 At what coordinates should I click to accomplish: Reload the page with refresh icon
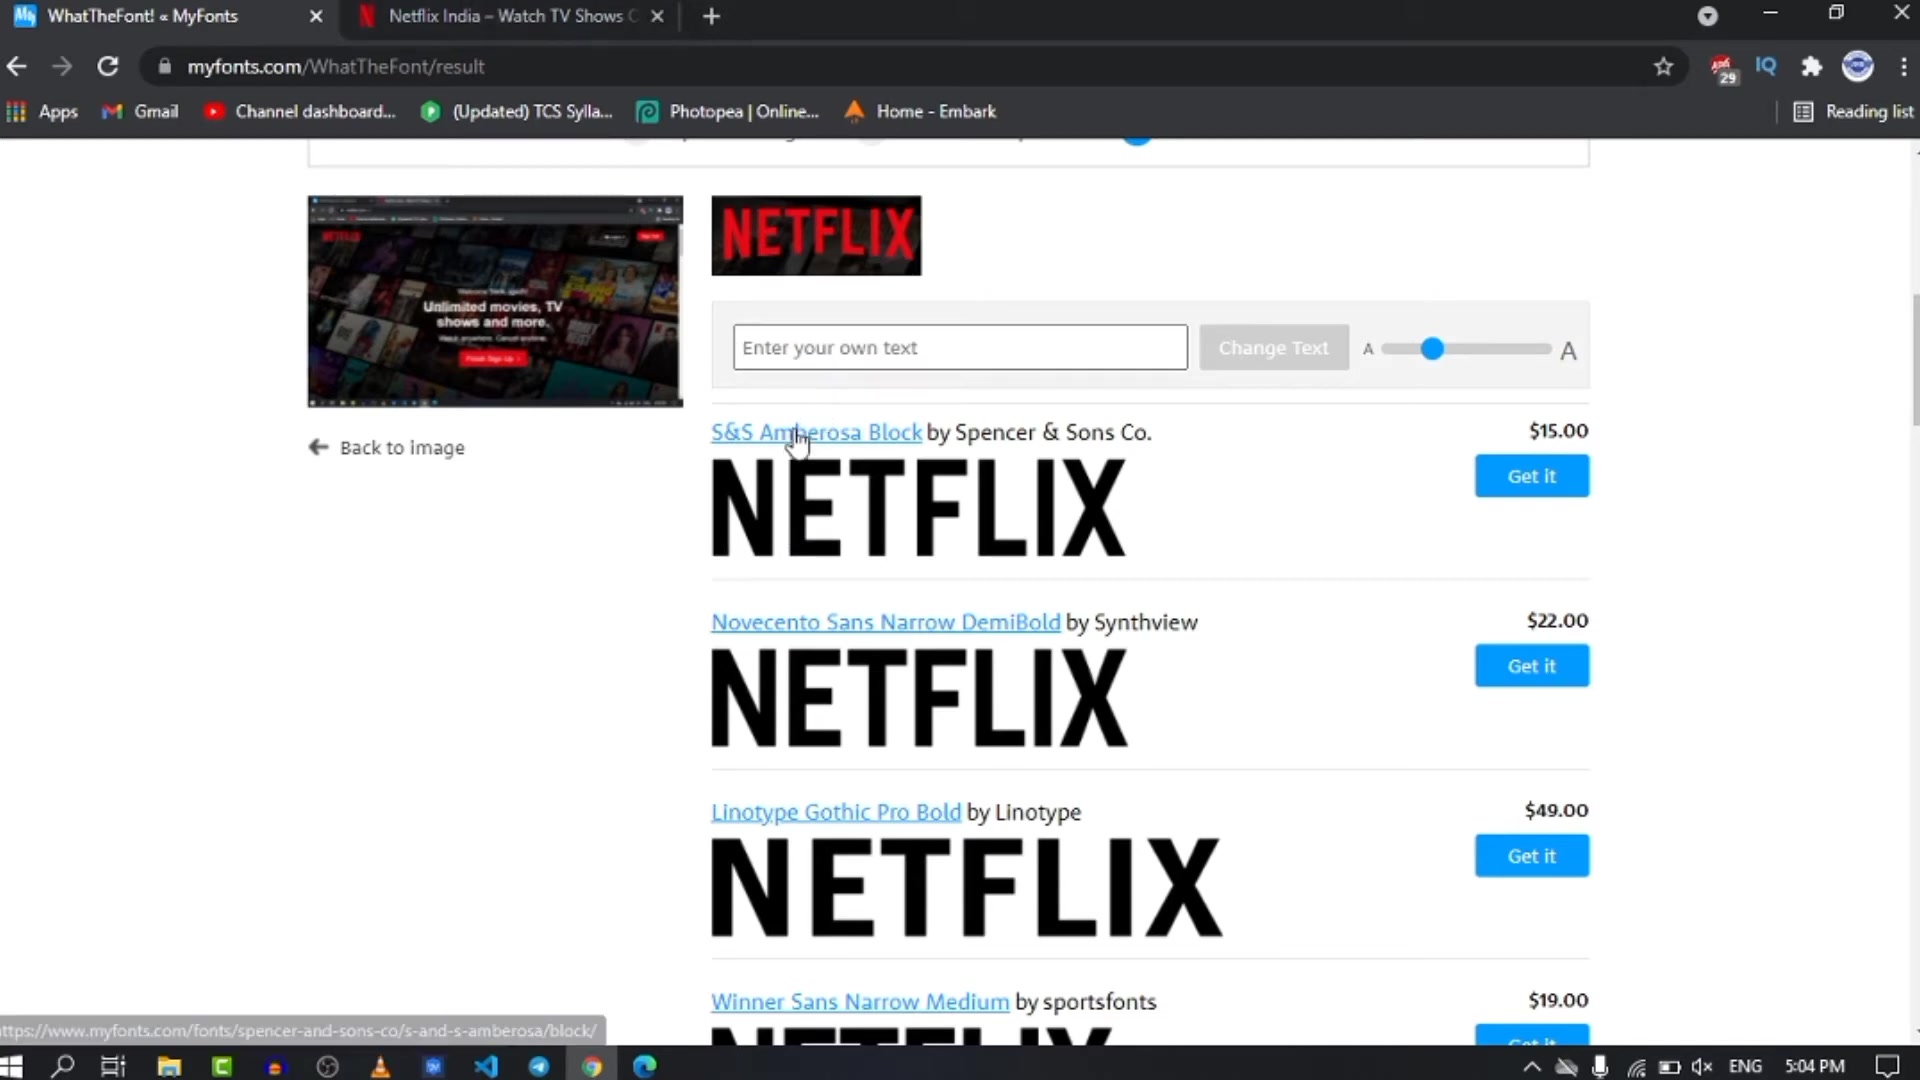(108, 67)
